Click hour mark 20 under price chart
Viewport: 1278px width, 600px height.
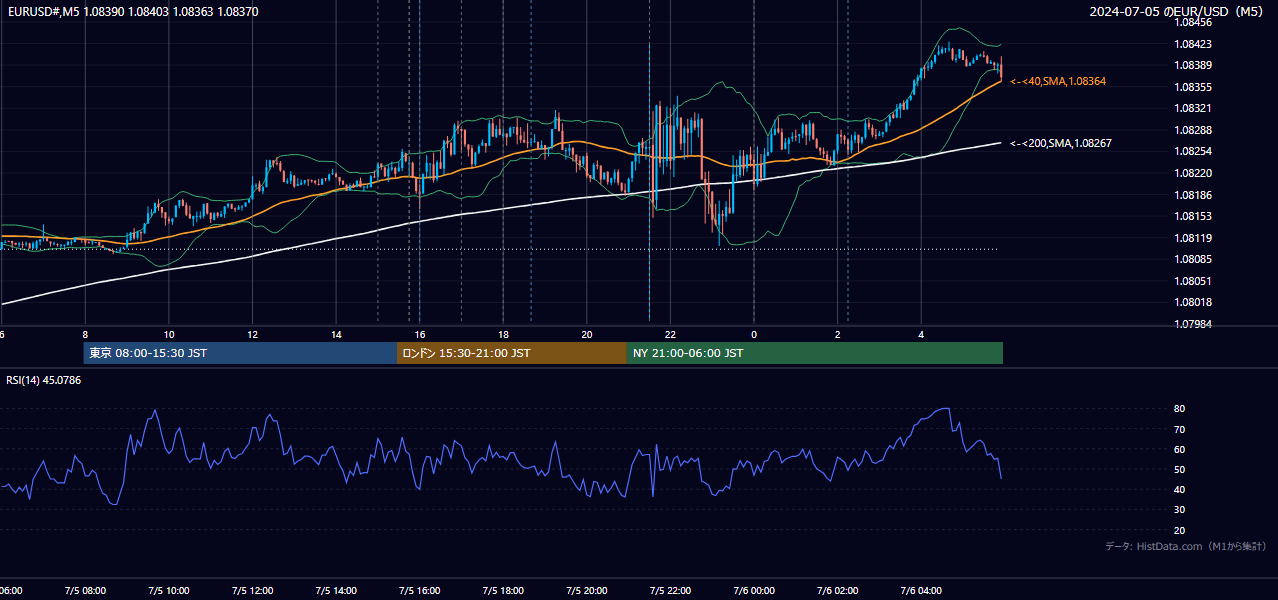click(587, 335)
